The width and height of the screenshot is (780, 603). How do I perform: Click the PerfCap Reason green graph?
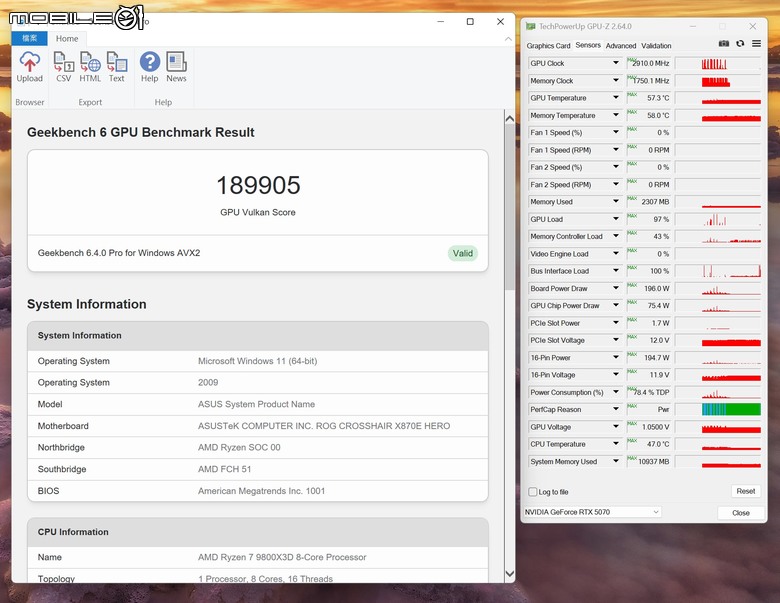pyautogui.click(x=731, y=409)
